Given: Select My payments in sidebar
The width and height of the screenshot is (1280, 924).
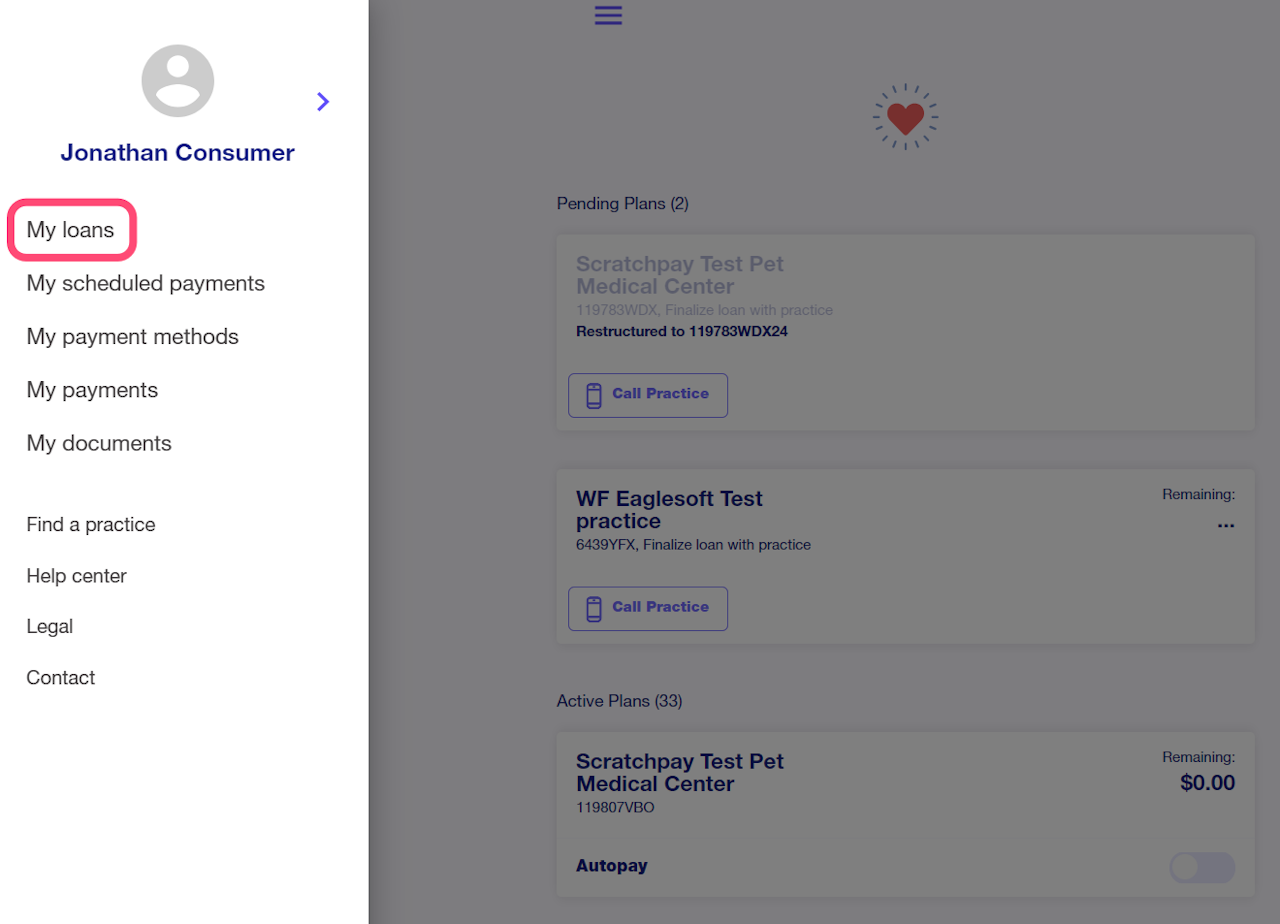Looking at the screenshot, I should point(93,390).
